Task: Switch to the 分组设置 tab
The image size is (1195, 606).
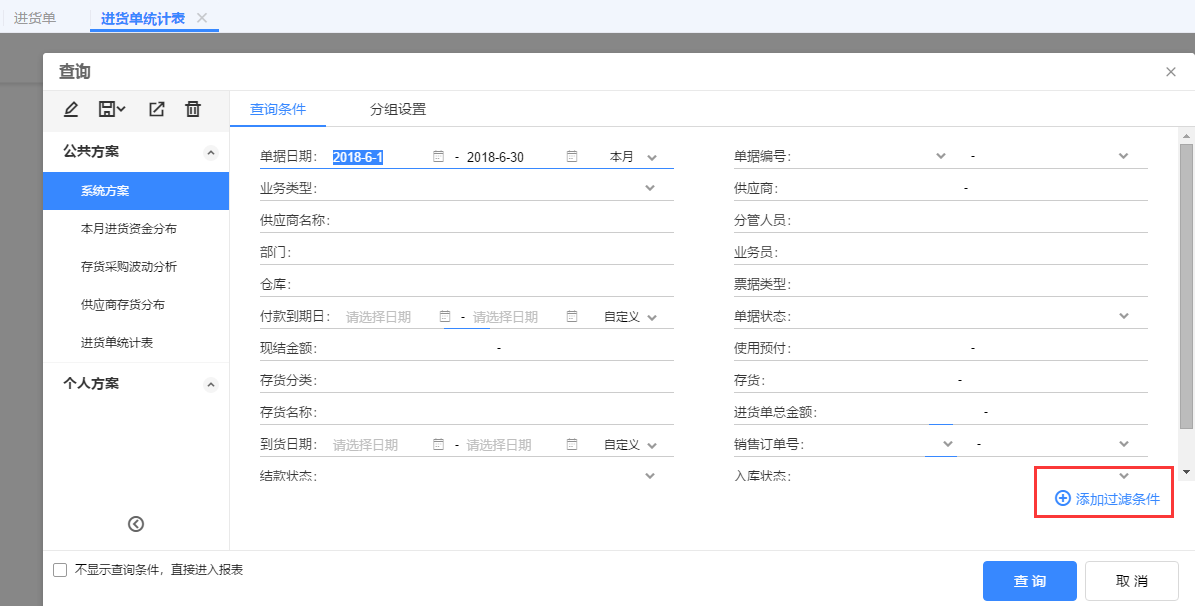Action: pyautogui.click(x=398, y=109)
